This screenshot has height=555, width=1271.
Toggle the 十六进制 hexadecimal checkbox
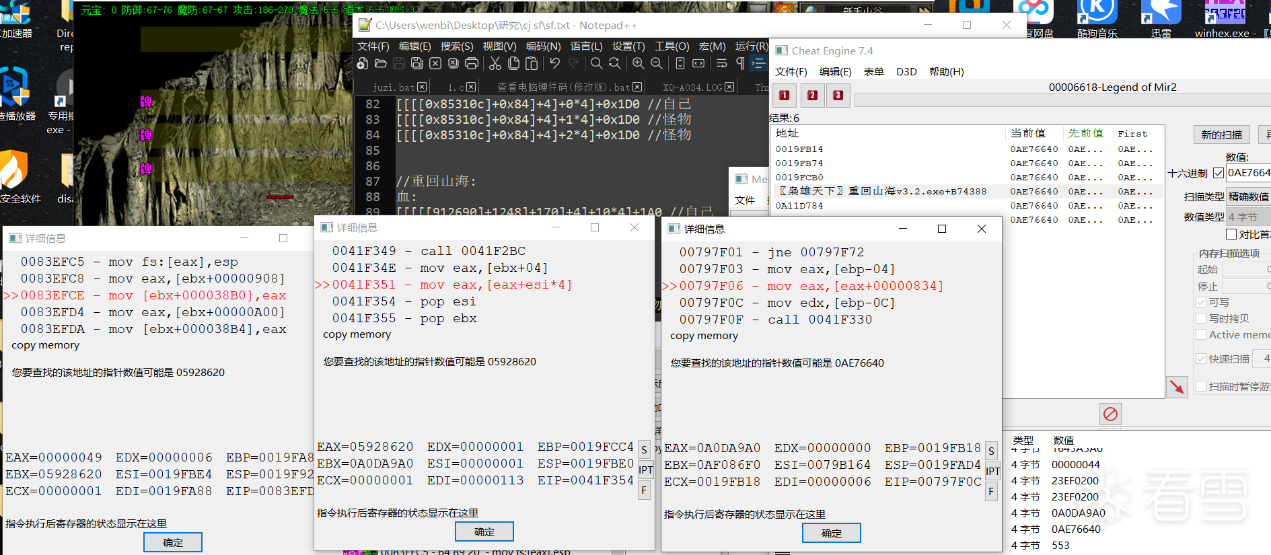point(1218,172)
